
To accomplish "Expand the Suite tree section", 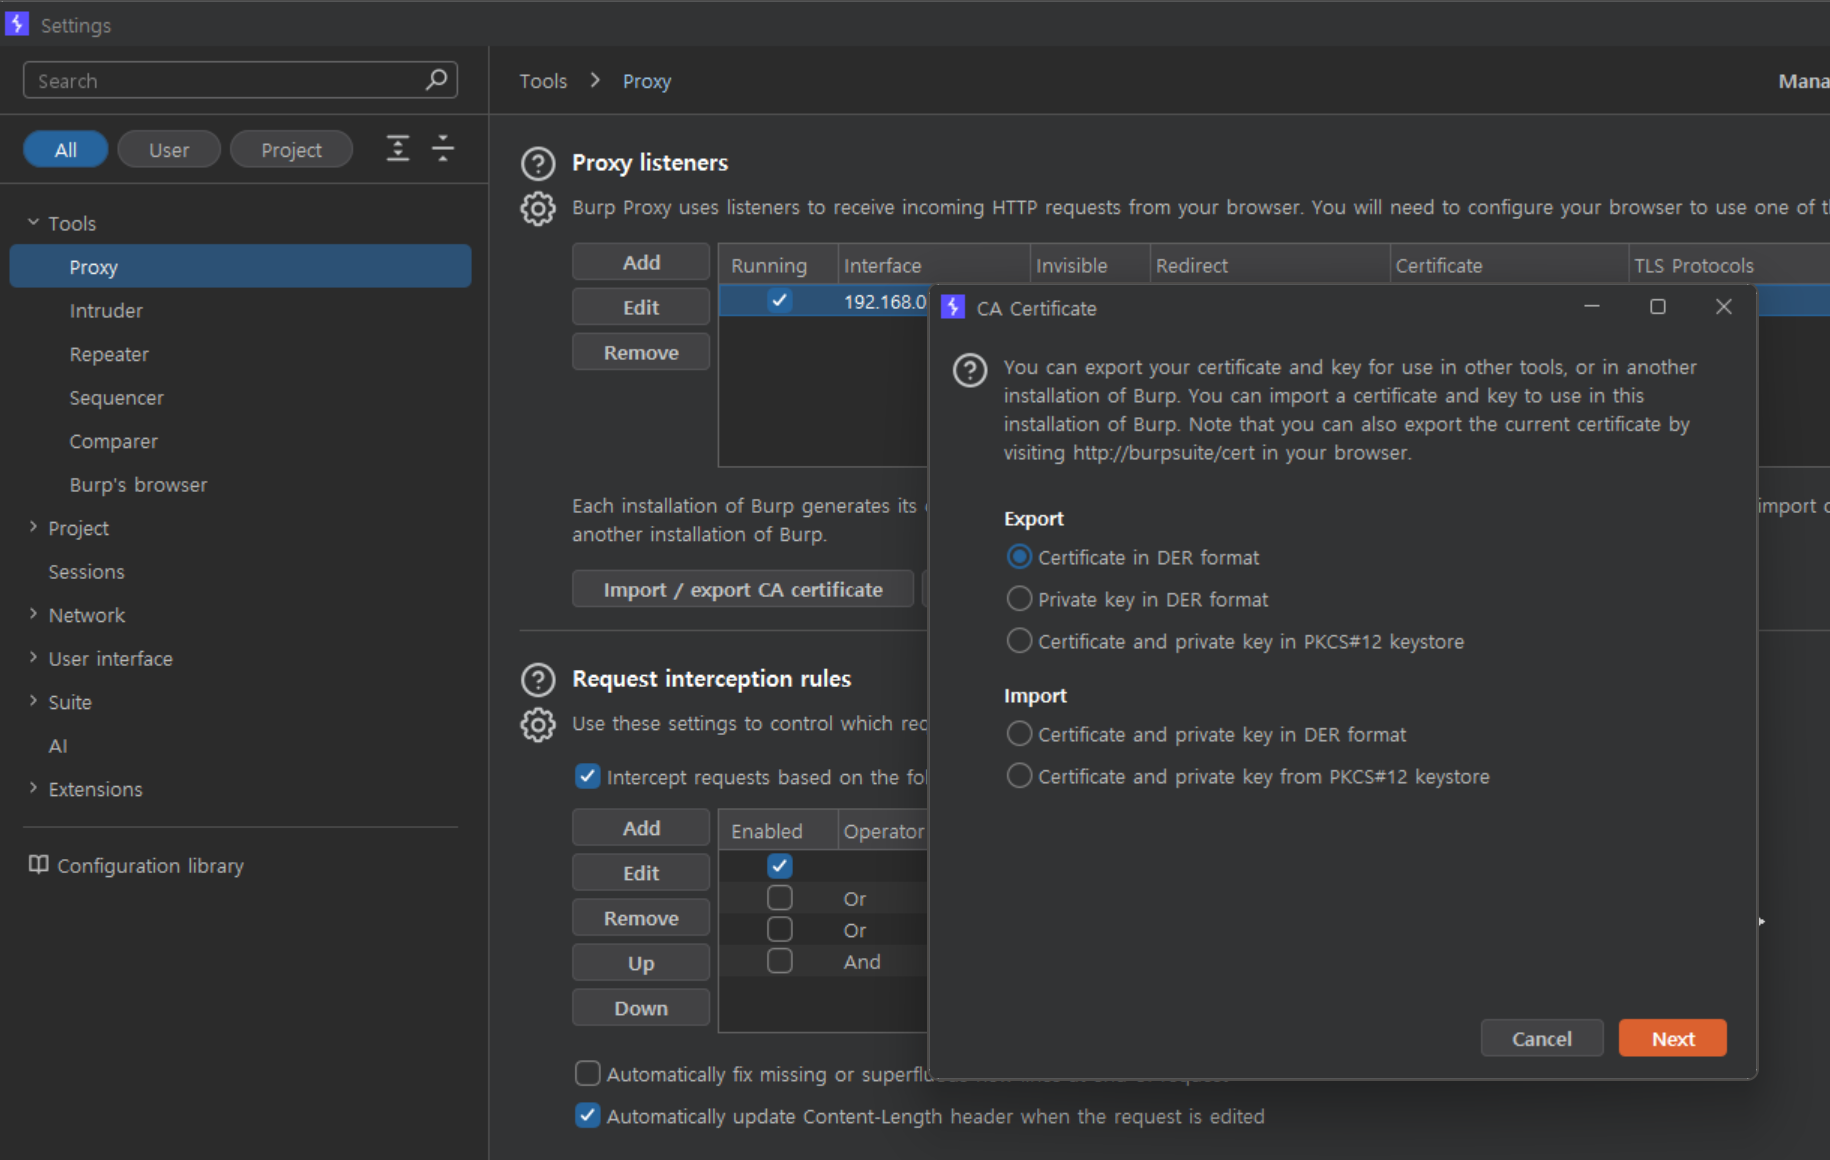I will coord(33,701).
